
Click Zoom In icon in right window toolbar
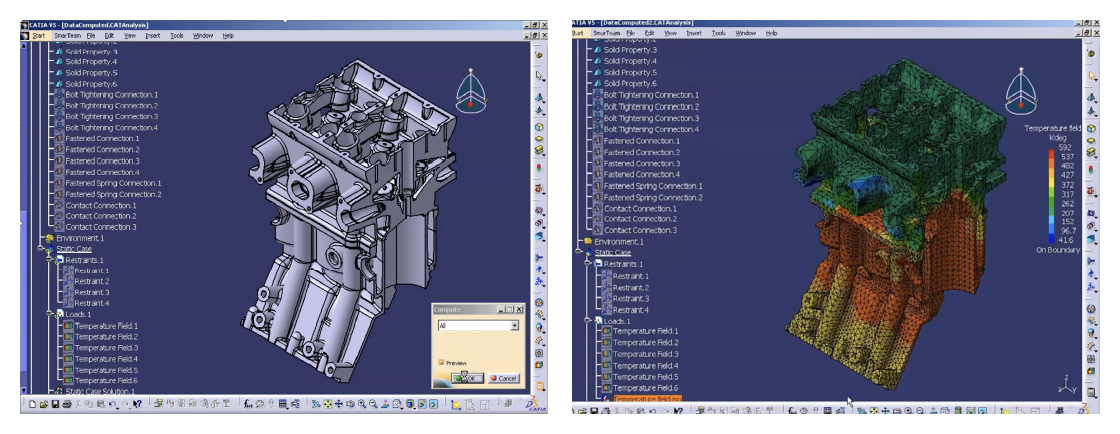[908, 411]
